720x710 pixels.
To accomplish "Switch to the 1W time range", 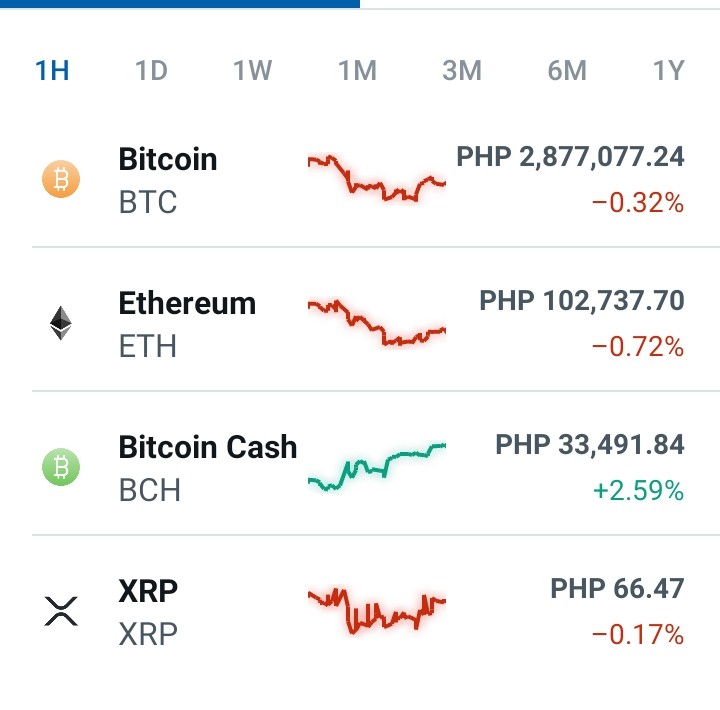I will tap(253, 71).
